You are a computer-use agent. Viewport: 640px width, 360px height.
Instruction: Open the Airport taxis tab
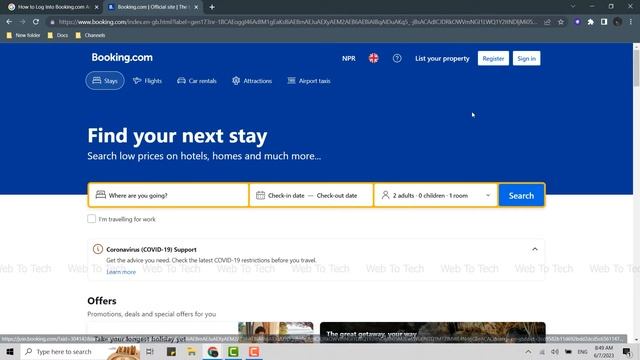309,81
